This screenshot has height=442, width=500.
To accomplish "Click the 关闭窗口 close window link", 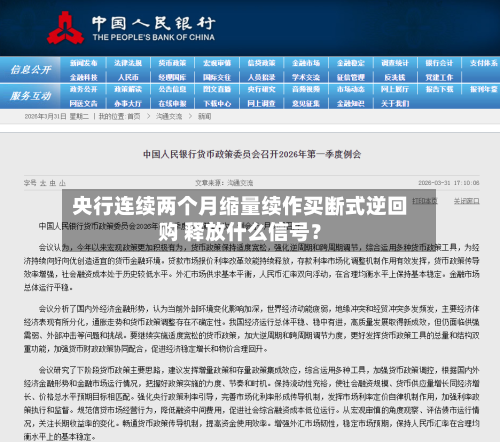I will (467, 201).
